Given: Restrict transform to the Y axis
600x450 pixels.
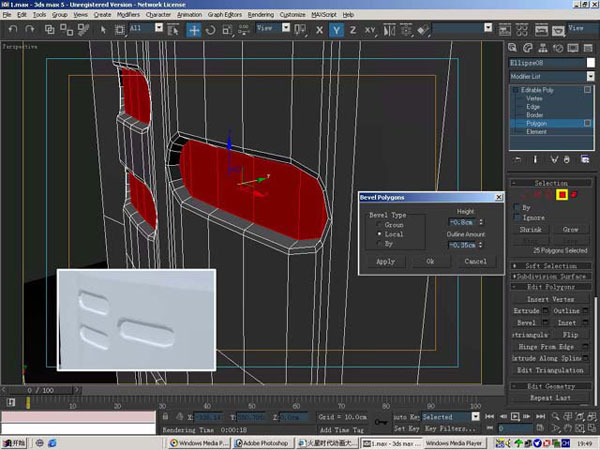Looking at the screenshot, I should coord(338,30).
